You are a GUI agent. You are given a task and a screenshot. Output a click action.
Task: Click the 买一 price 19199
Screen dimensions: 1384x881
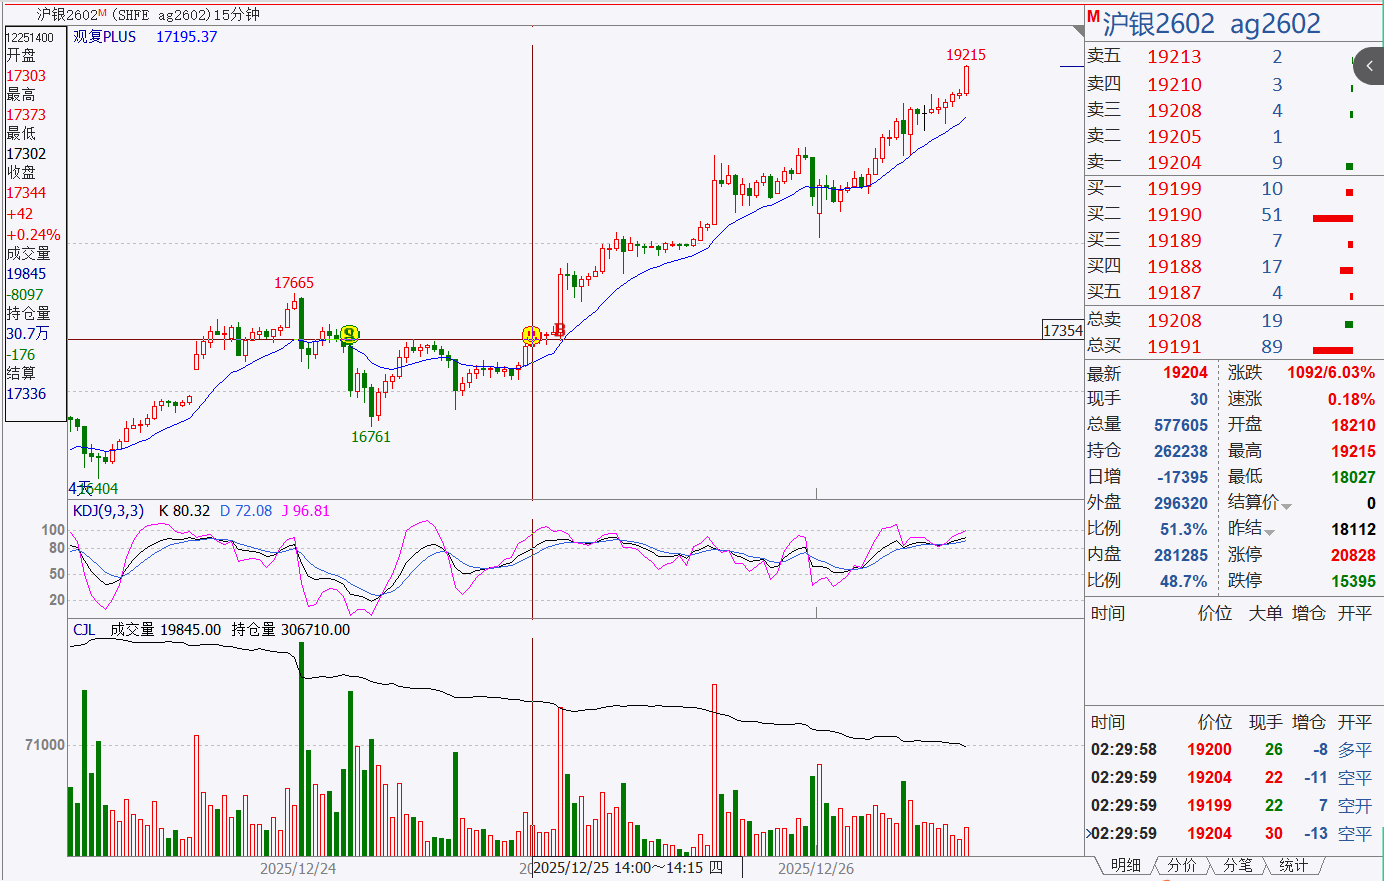pyautogui.click(x=1174, y=189)
